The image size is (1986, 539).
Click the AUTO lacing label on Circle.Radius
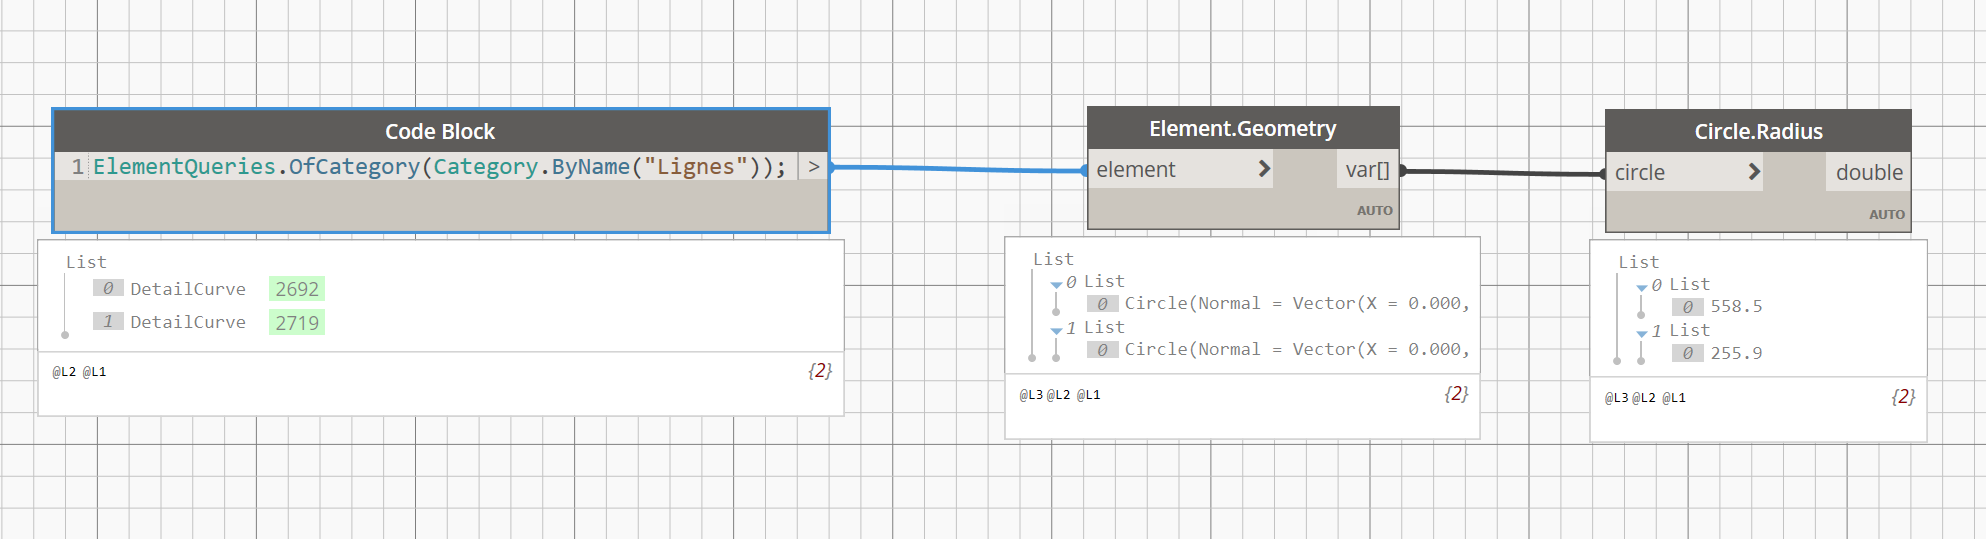click(x=1886, y=215)
